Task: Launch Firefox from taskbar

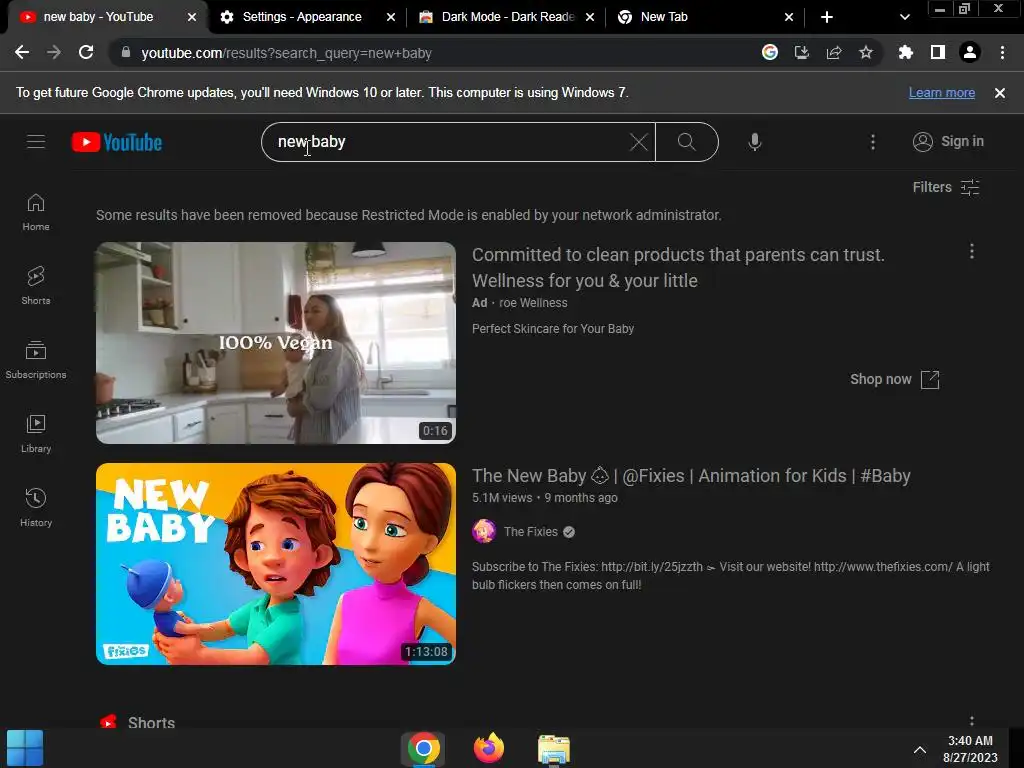Action: pos(488,748)
